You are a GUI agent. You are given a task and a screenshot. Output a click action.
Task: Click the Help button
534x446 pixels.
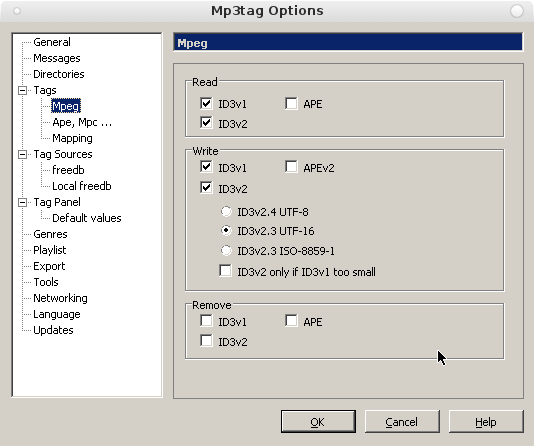tap(486, 422)
